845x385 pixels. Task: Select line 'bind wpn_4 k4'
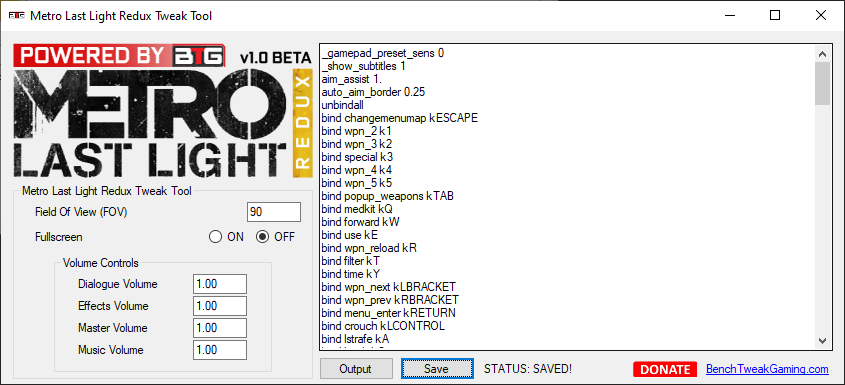coord(357,170)
